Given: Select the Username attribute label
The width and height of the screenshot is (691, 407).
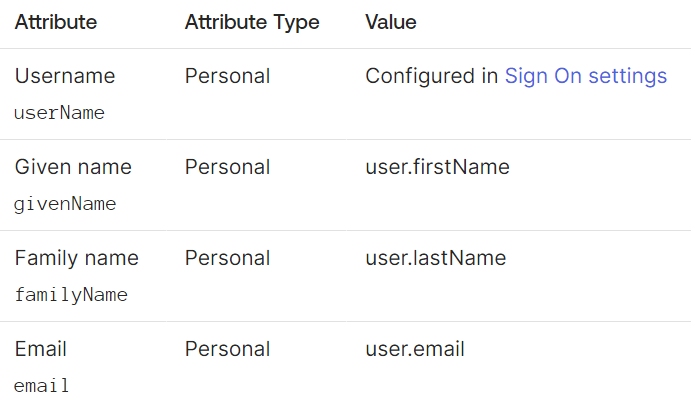Looking at the screenshot, I should 65,76.
